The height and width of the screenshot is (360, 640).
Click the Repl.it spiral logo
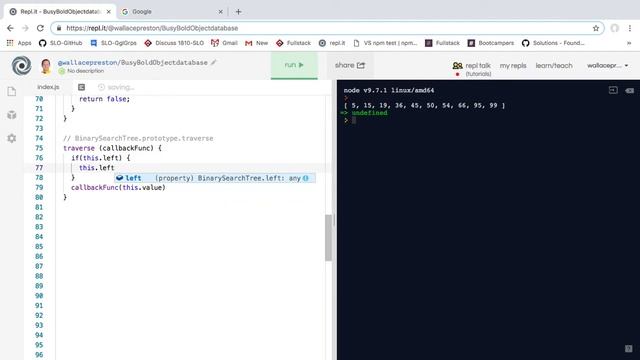pos(21,65)
